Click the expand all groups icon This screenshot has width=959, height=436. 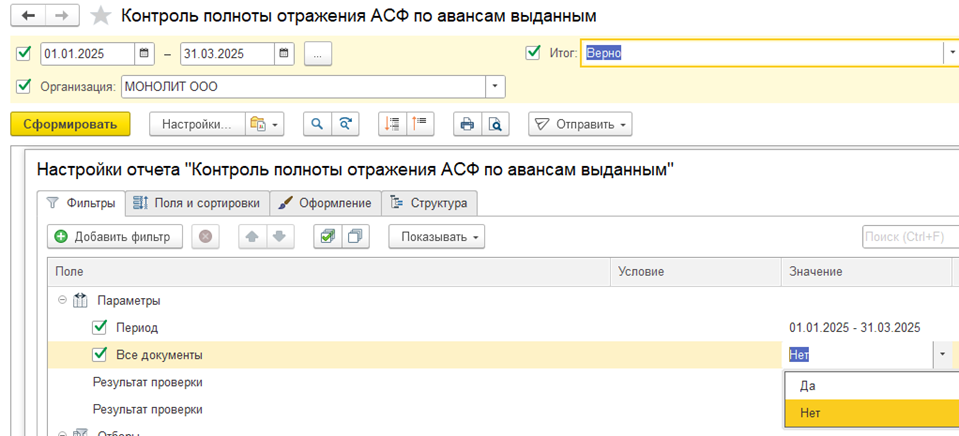tap(392, 124)
